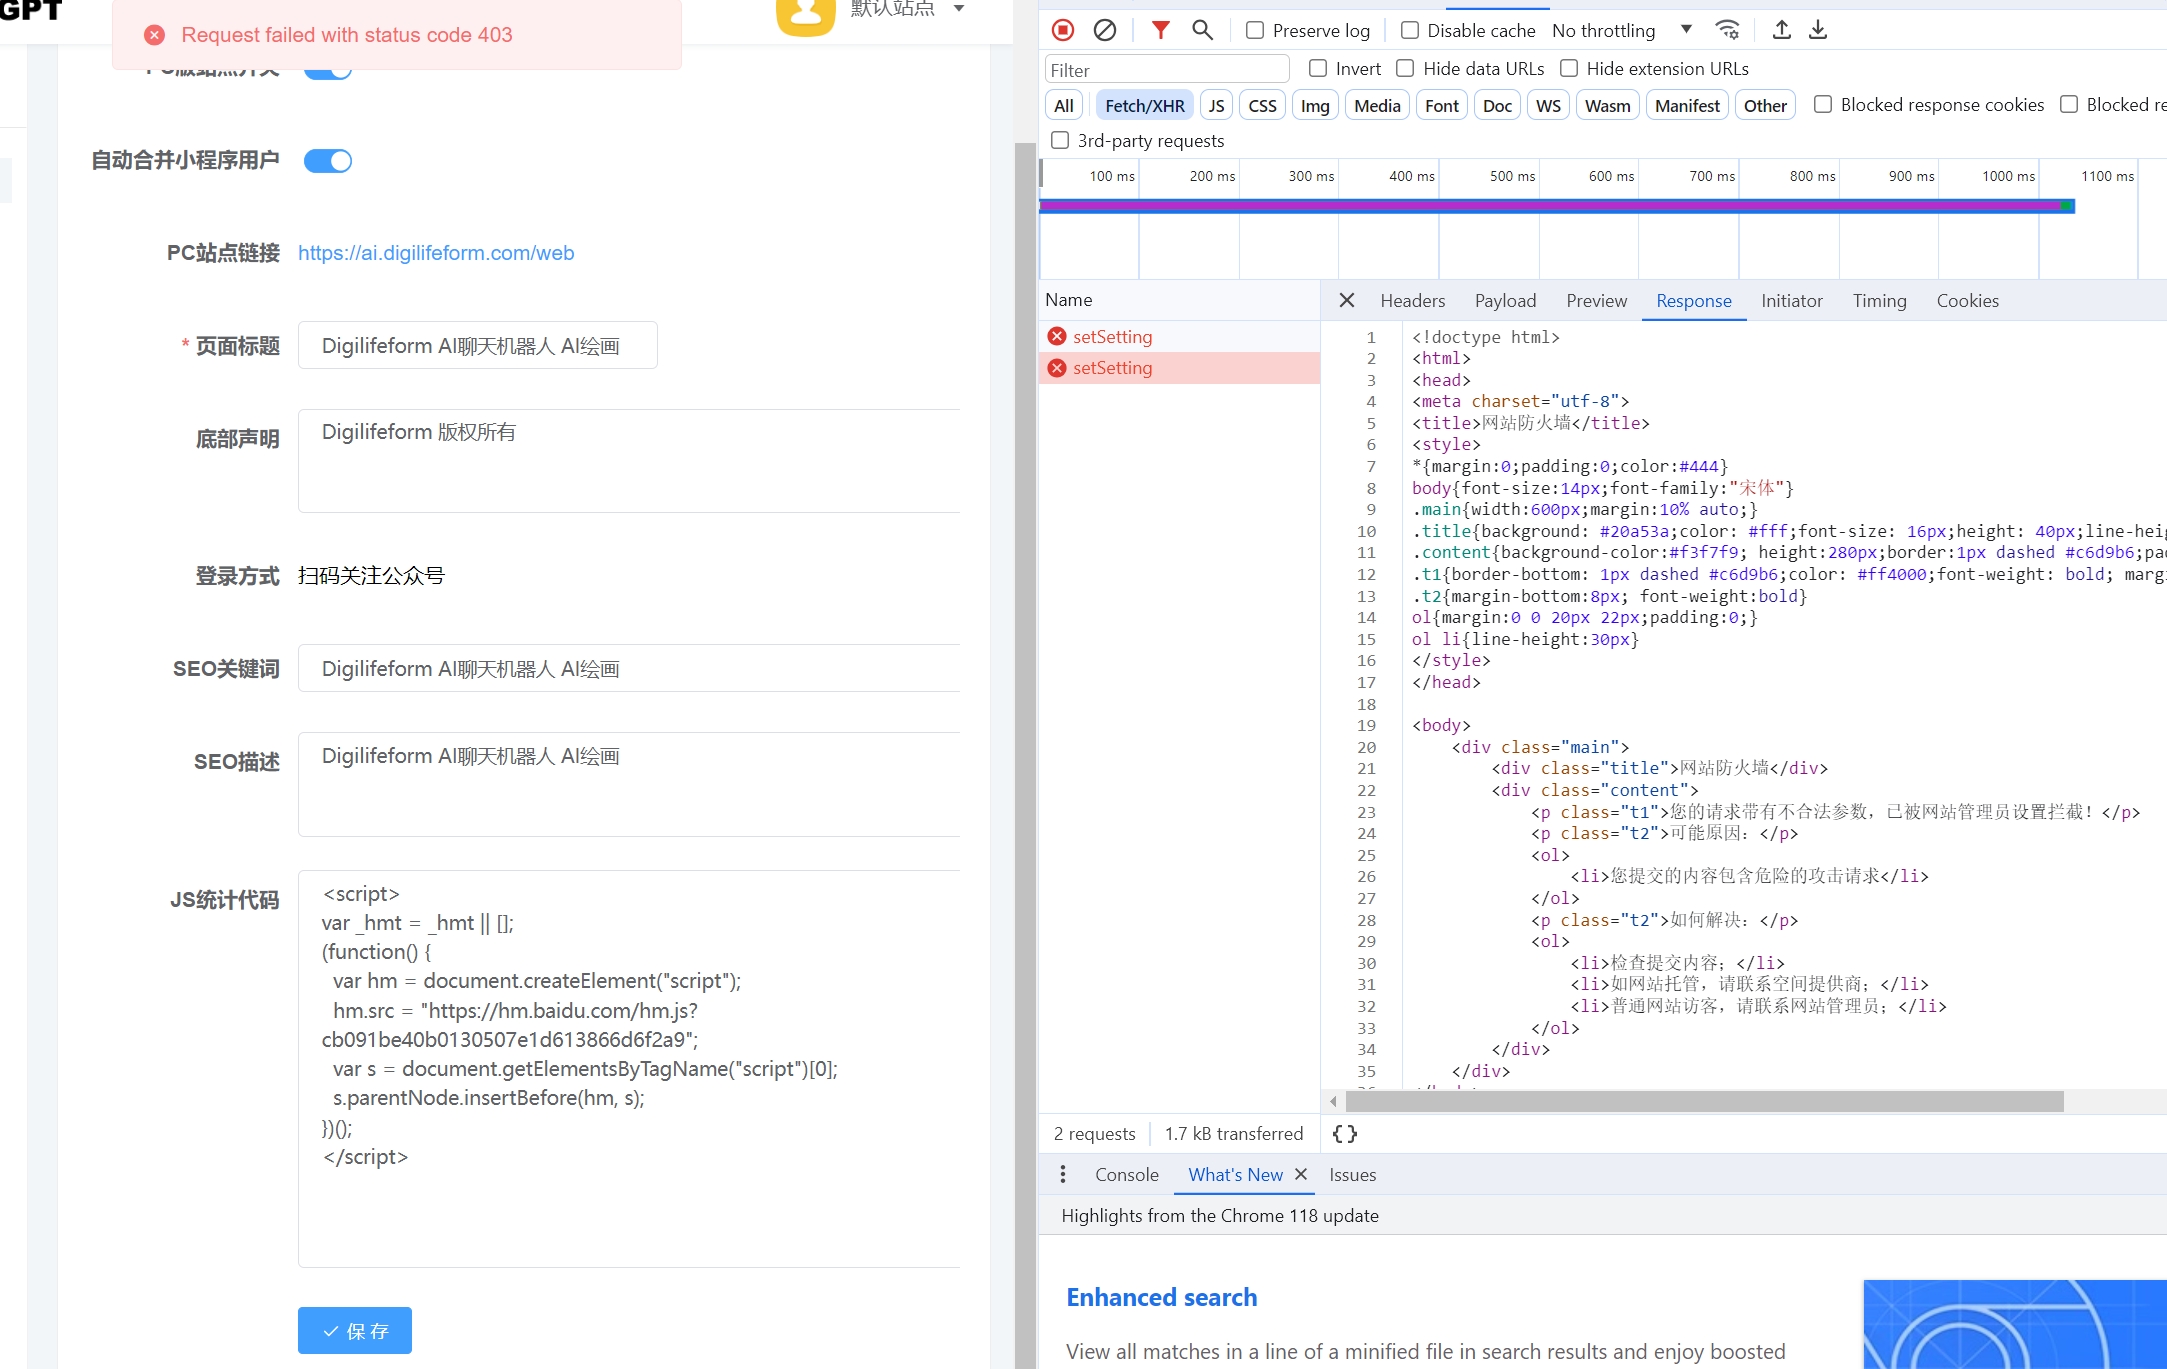Check Hide extension URLs
Image resolution: width=2167 pixels, height=1369 pixels.
[1568, 68]
